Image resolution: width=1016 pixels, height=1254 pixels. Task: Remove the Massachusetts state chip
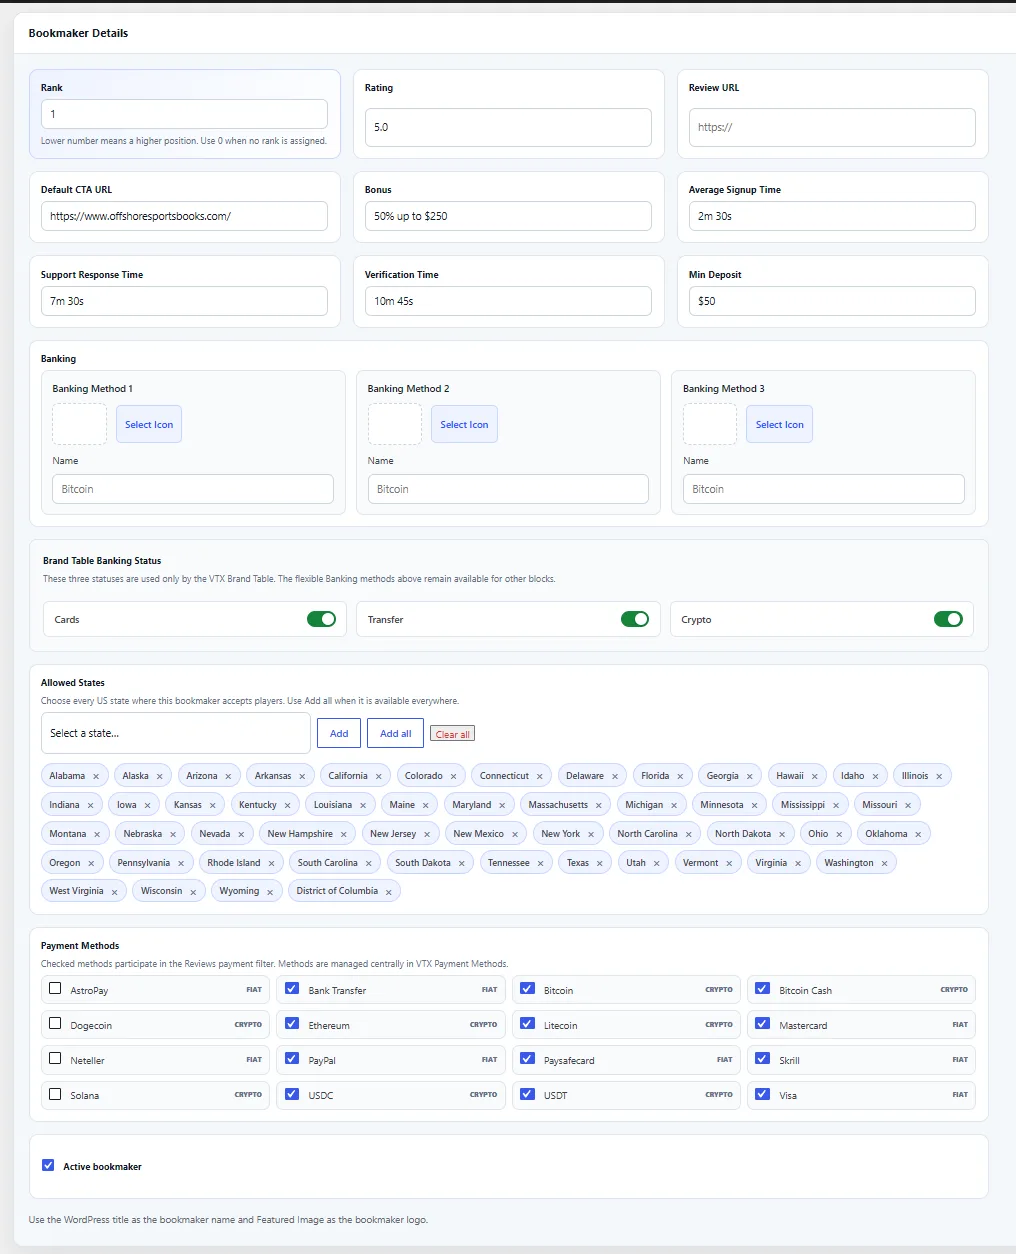pyautogui.click(x=599, y=806)
